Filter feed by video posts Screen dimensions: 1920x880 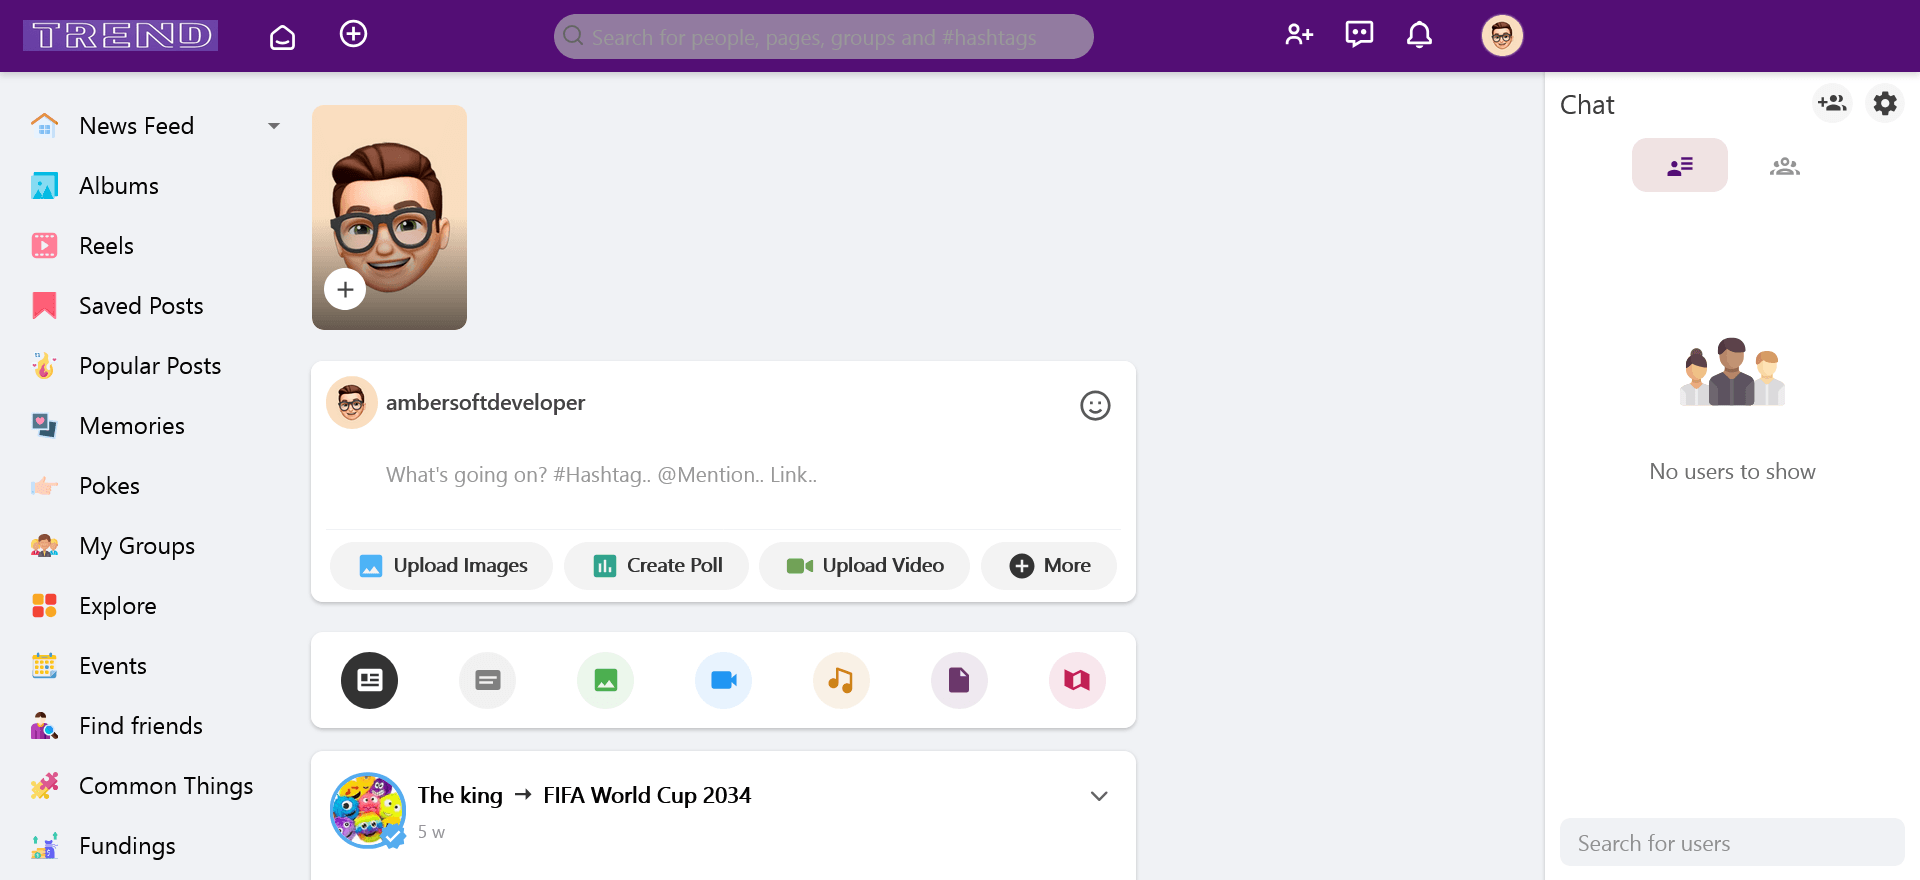723,680
